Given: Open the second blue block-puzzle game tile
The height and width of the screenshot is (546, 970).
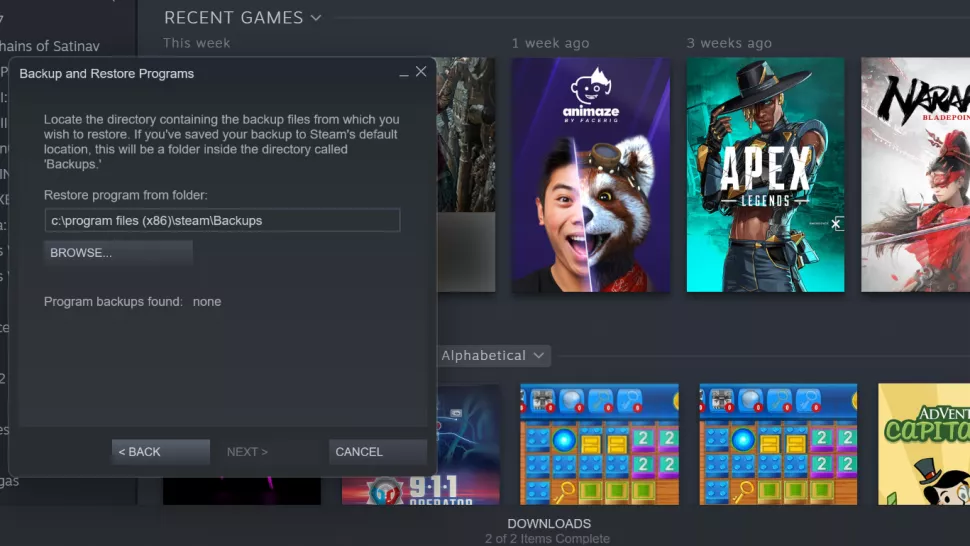Looking at the screenshot, I should point(778,445).
